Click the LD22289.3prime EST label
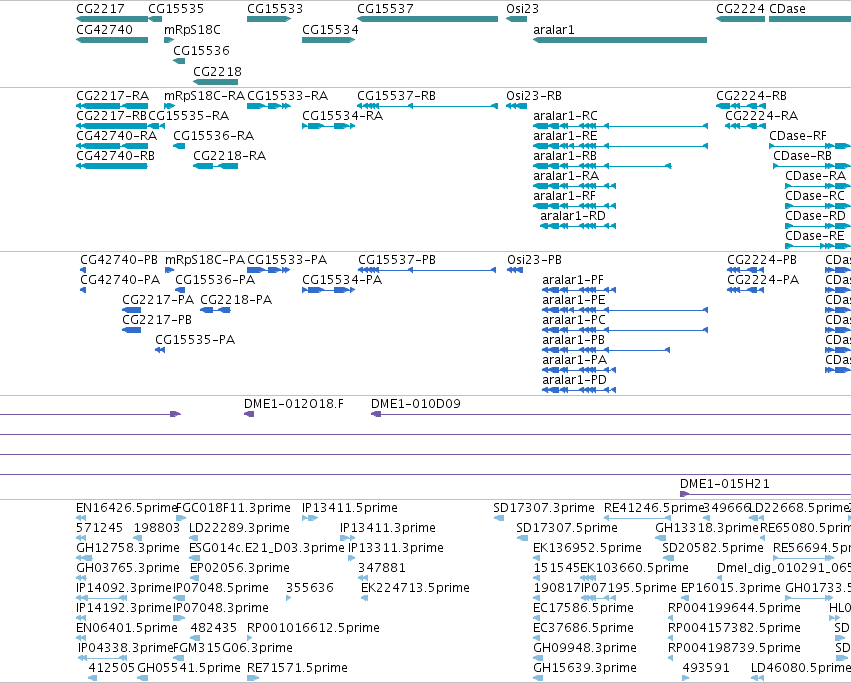The width and height of the screenshot is (851, 683). 239,528
